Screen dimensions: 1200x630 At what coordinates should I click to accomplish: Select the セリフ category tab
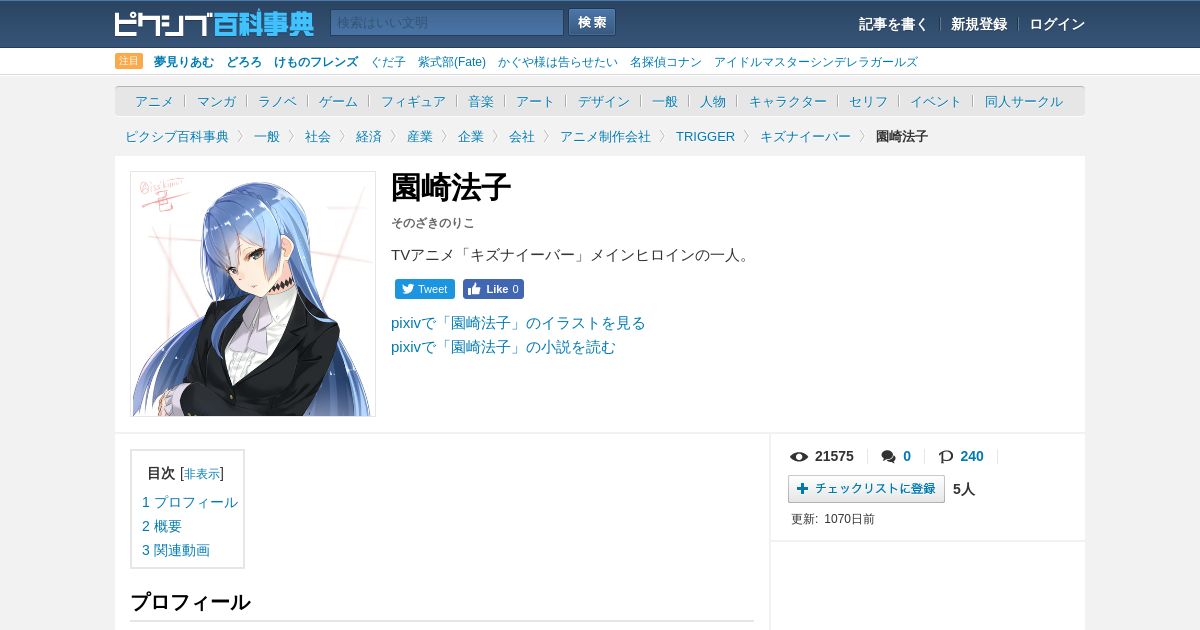click(x=868, y=101)
